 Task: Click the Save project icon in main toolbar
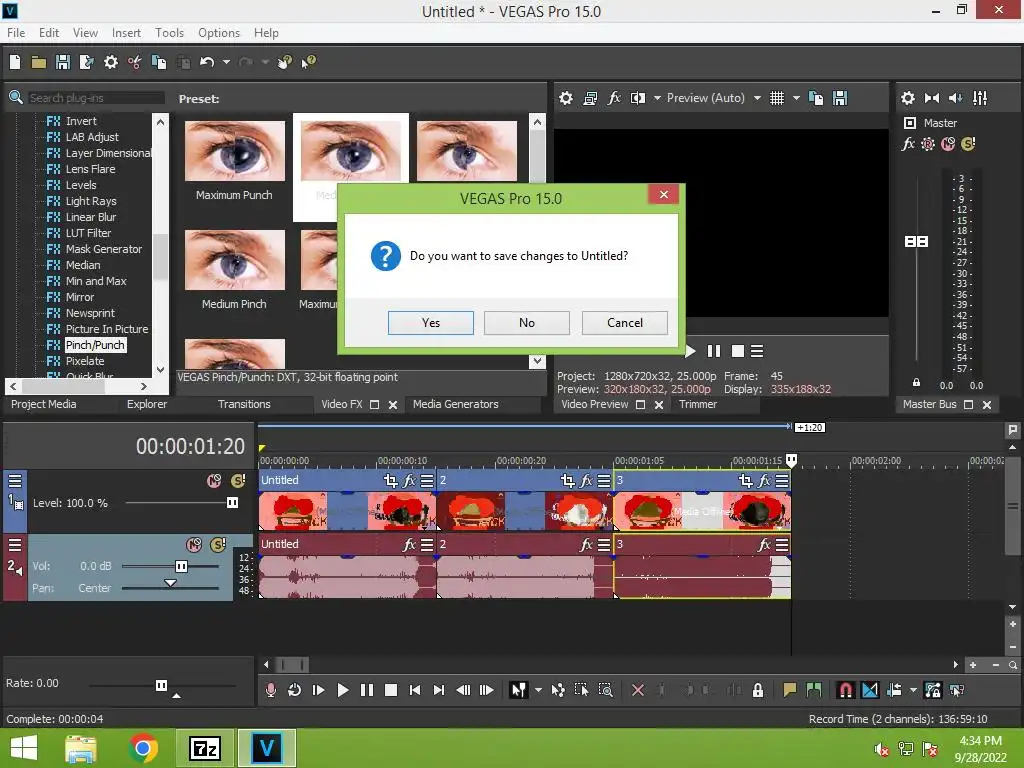click(63, 62)
